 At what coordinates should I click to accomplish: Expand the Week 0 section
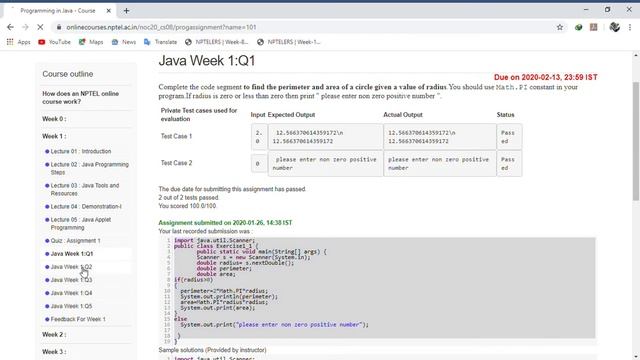tap(54, 119)
